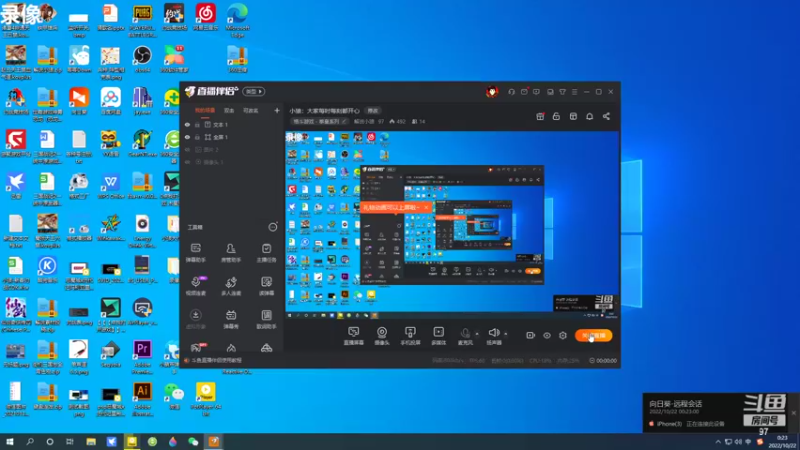The image size is (800, 450).
Task: Expand microphone options arrow
Action: pyautogui.click(x=477, y=334)
